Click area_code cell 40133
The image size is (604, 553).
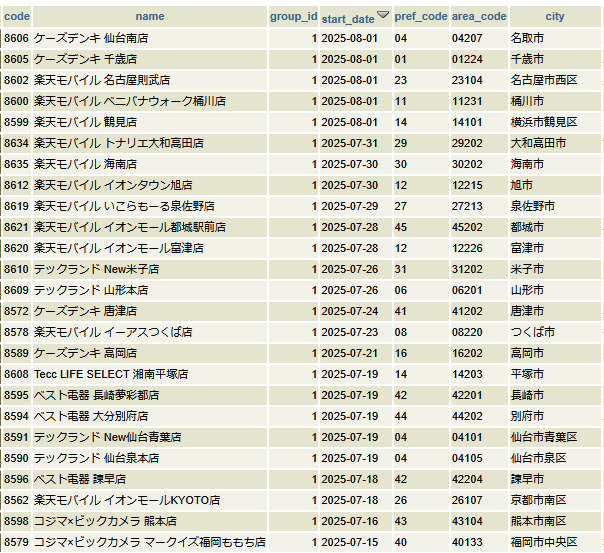(479, 542)
